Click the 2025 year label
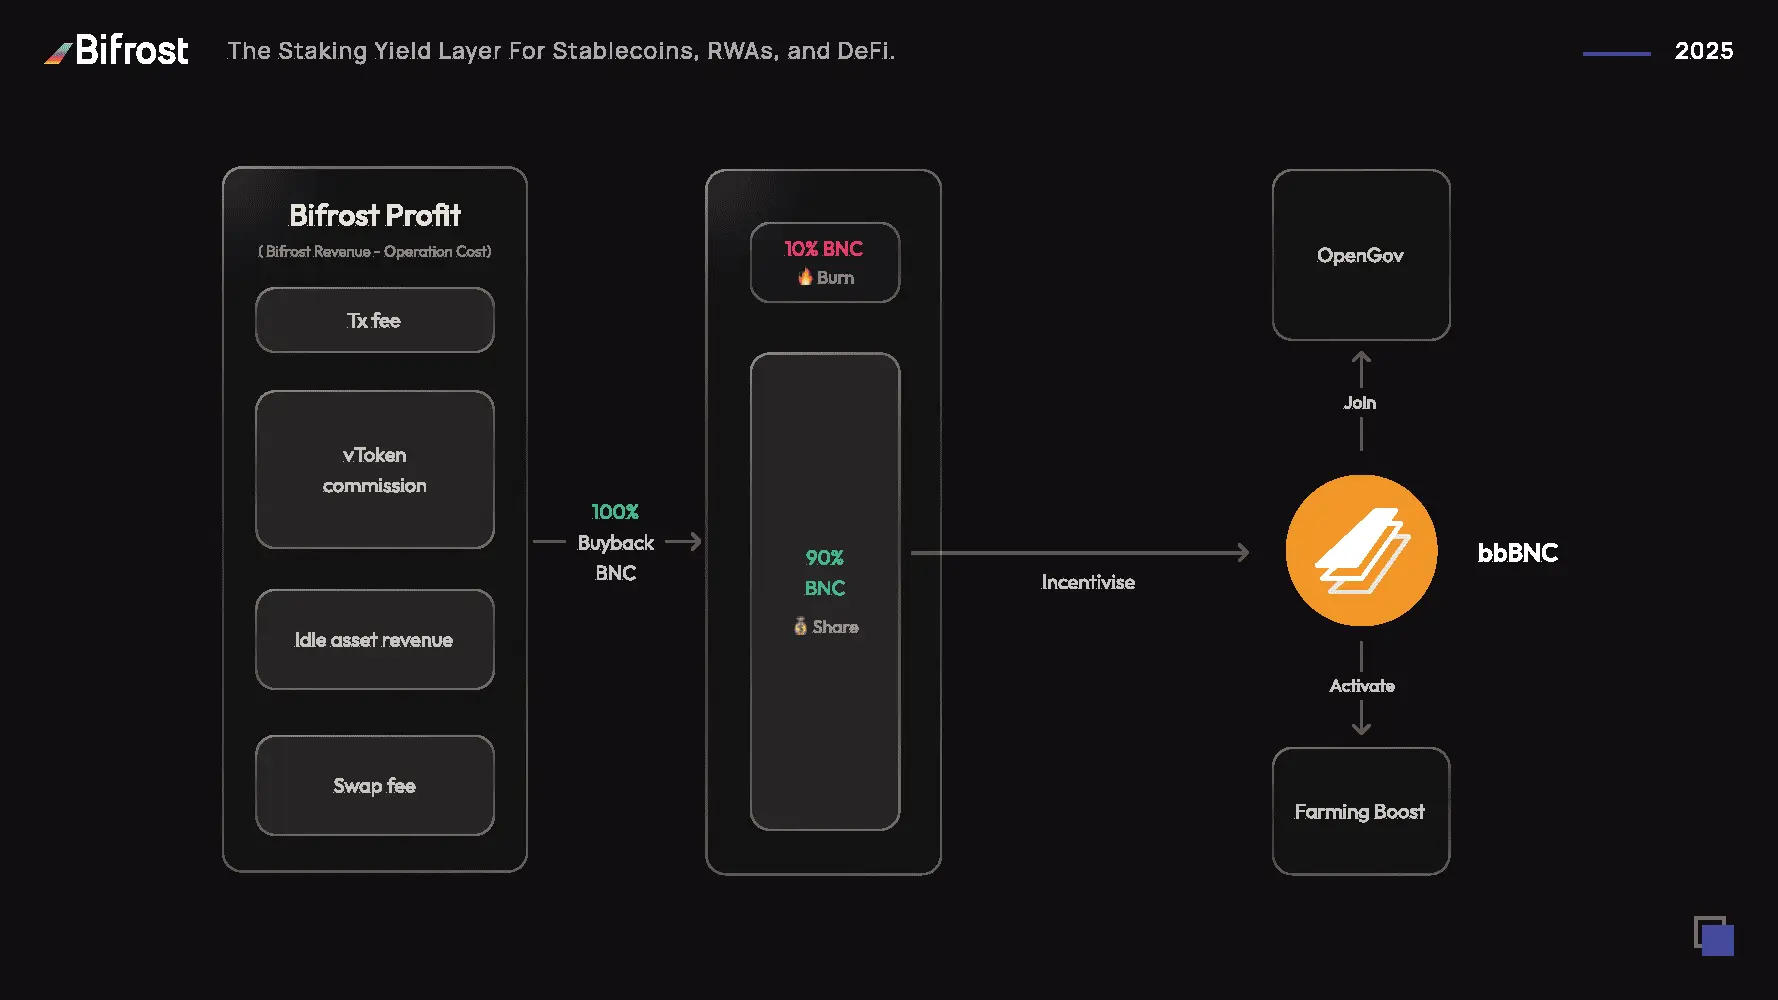This screenshot has height=1000, width=1778. [1704, 51]
